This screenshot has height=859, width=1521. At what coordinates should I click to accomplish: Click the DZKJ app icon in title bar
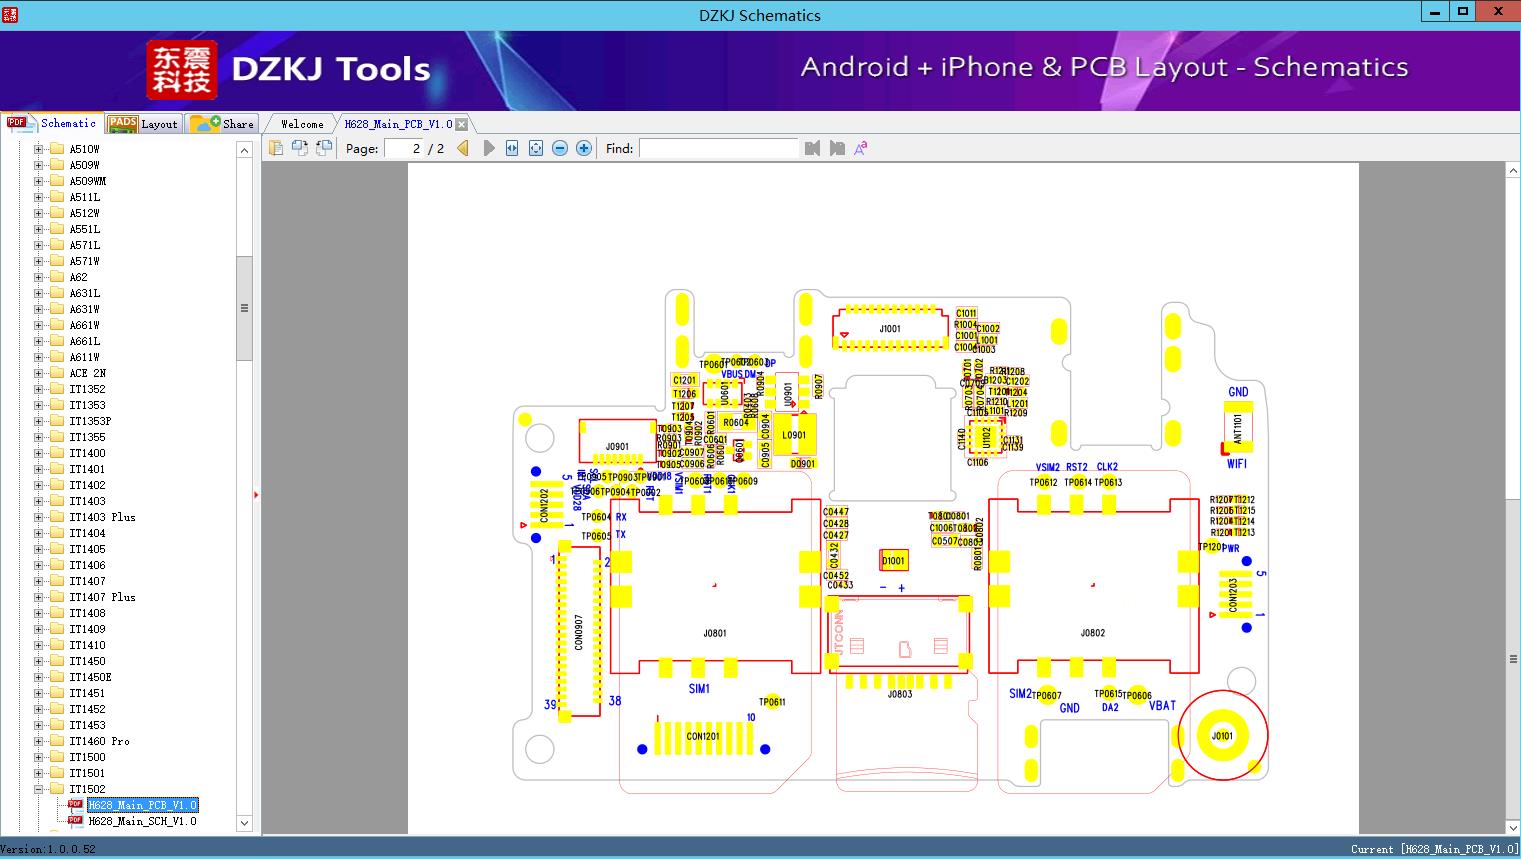pyautogui.click(x=9, y=14)
